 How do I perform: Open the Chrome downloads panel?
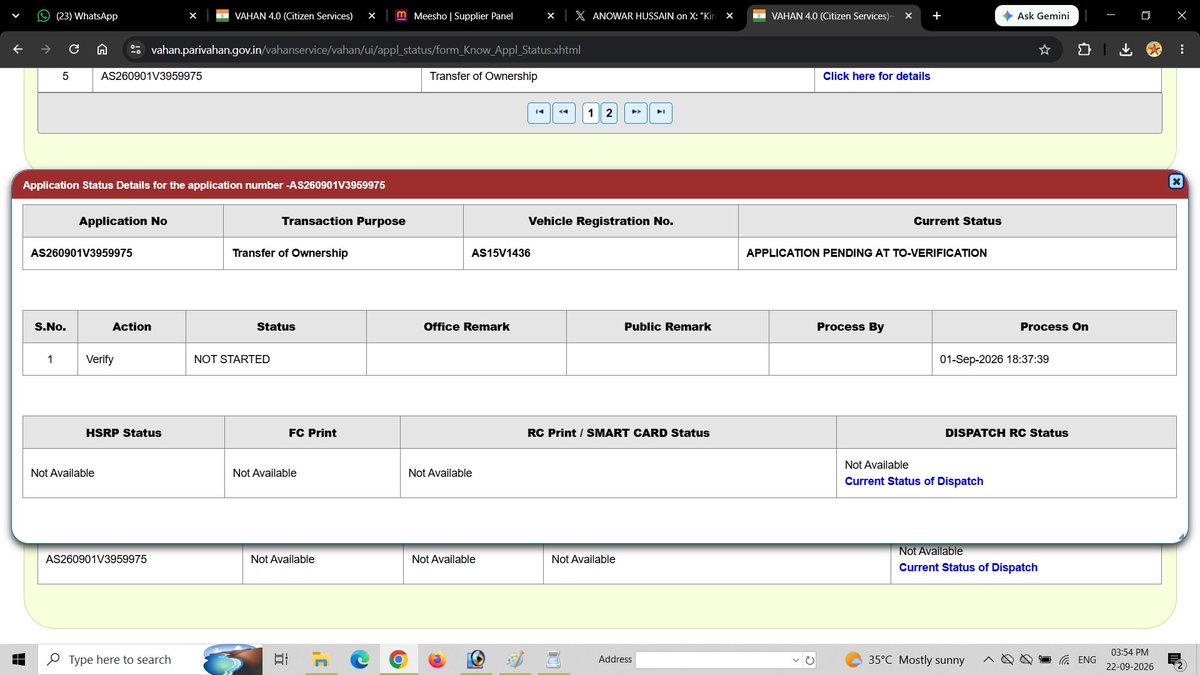[1126, 49]
